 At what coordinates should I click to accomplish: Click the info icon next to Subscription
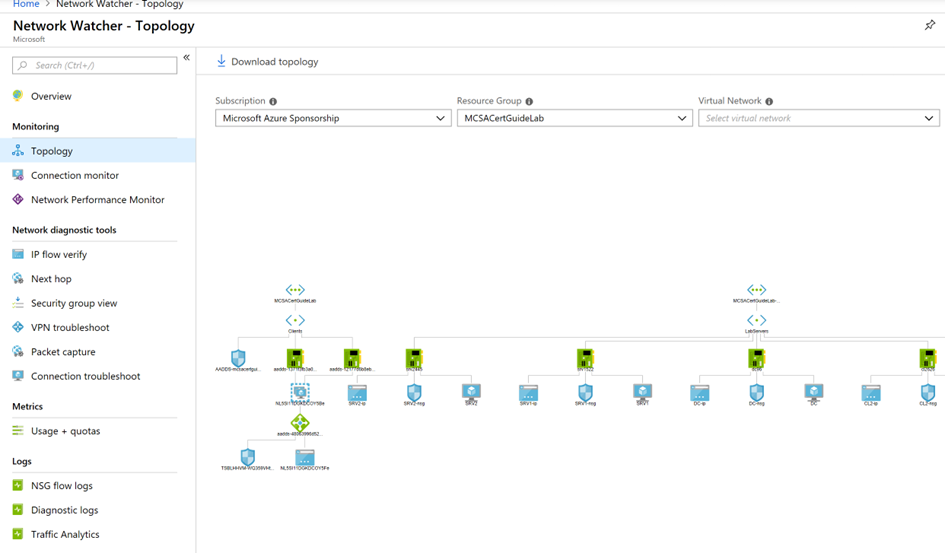pyautogui.click(x=273, y=101)
